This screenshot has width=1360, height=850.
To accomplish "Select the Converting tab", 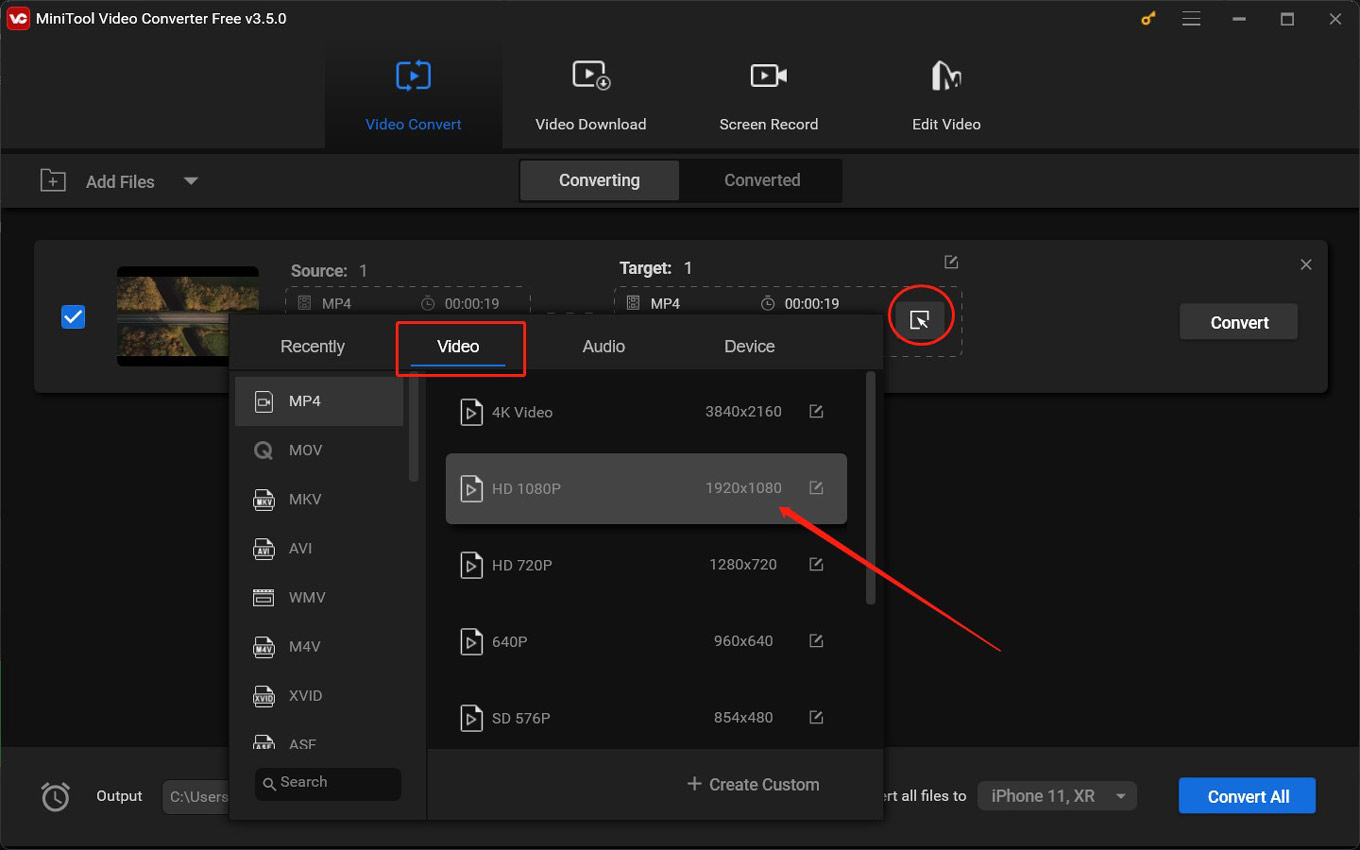I will 599,180.
